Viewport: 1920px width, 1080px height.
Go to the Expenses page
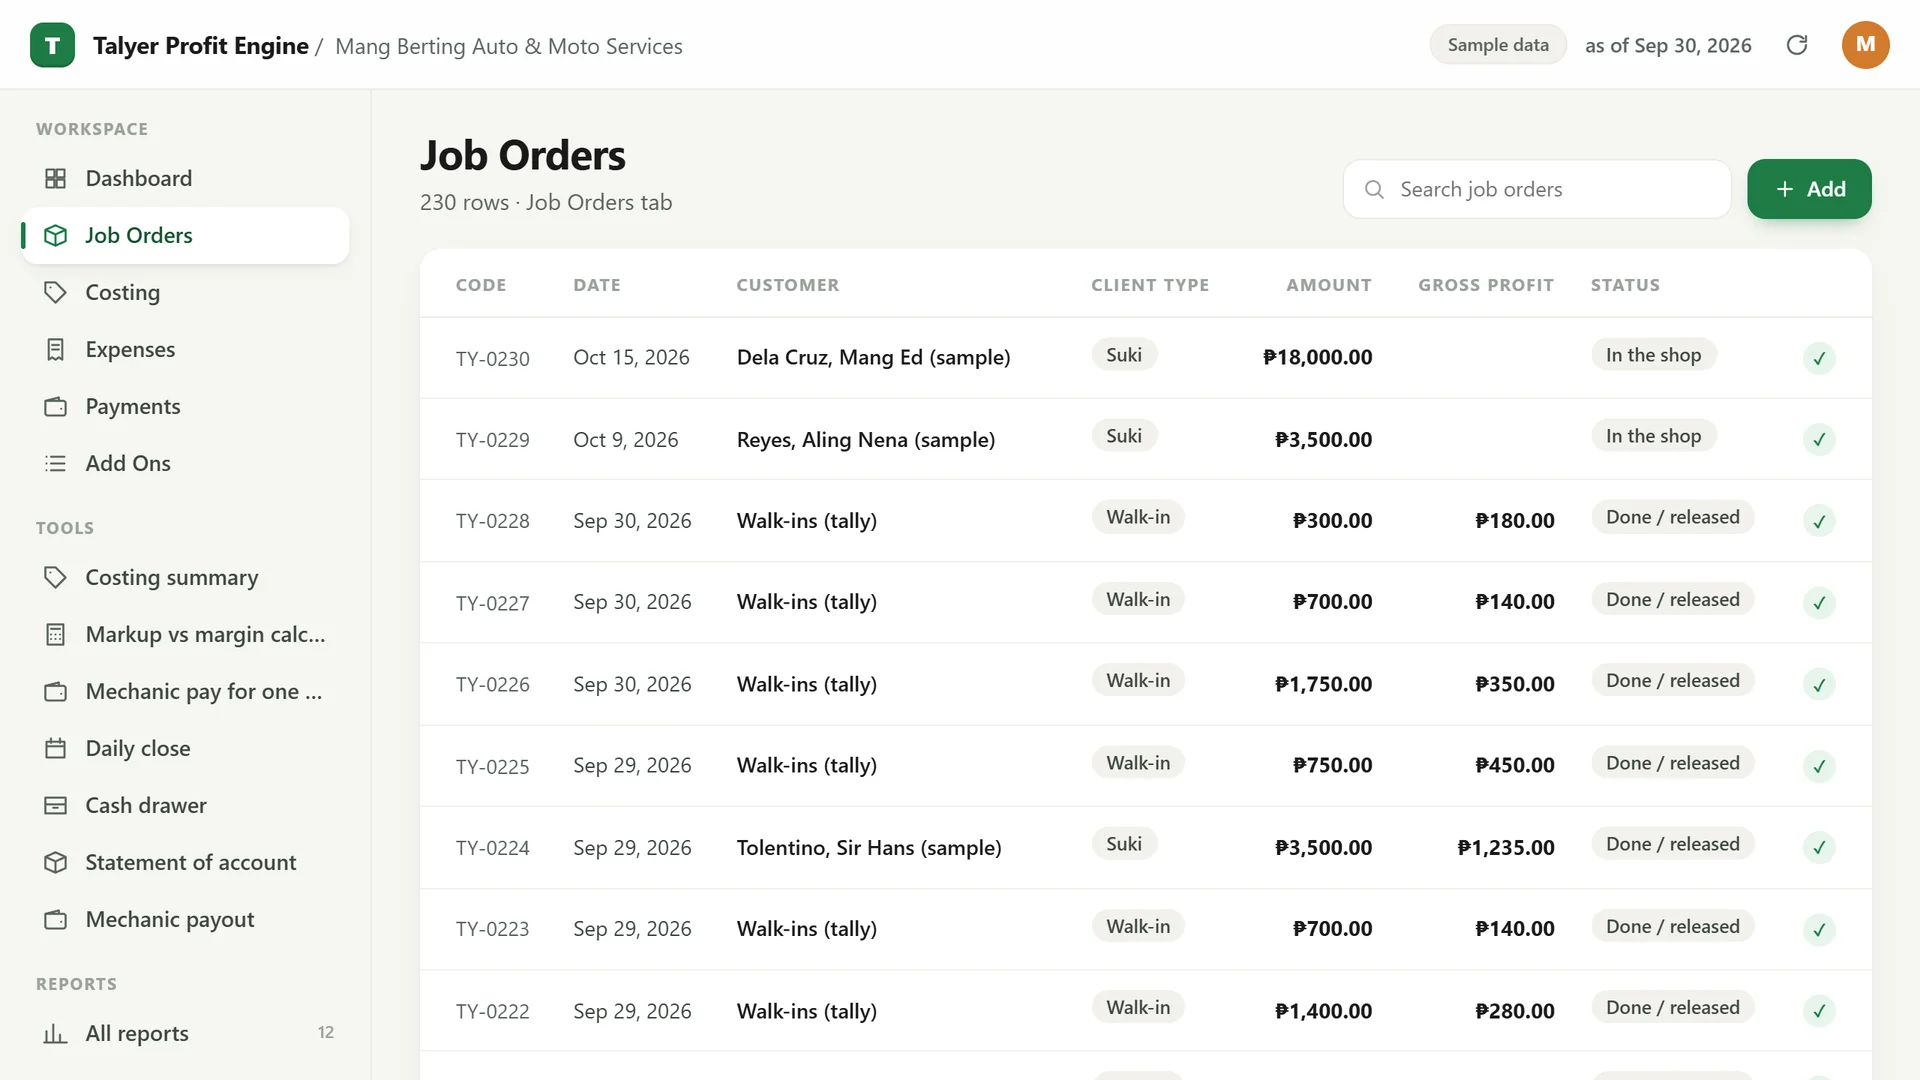click(185, 349)
